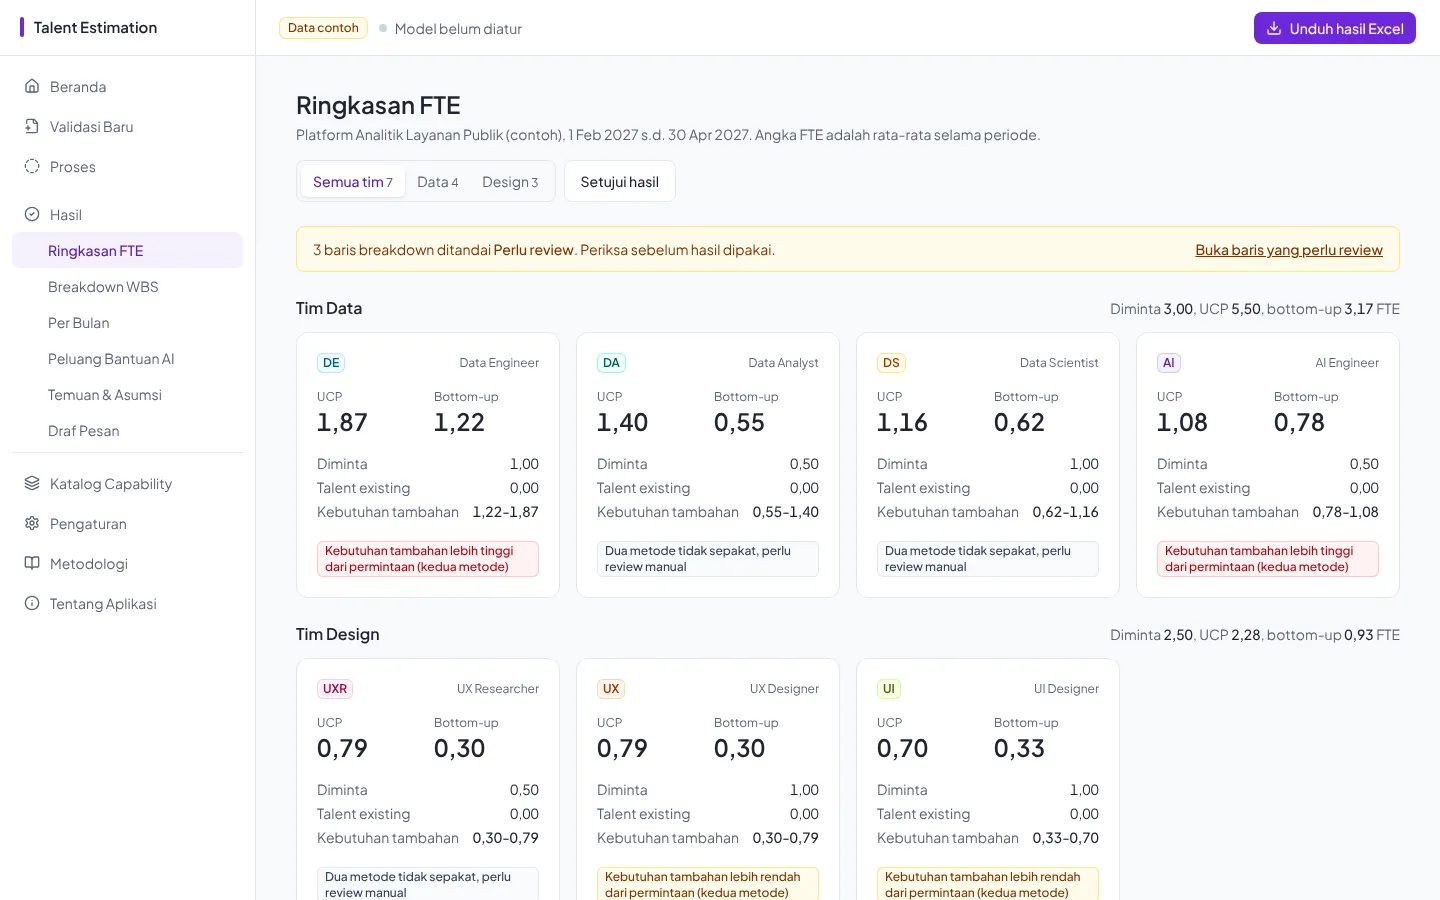The image size is (1440, 900).
Task: Open Pengaturan settings page
Action: click(127, 523)
